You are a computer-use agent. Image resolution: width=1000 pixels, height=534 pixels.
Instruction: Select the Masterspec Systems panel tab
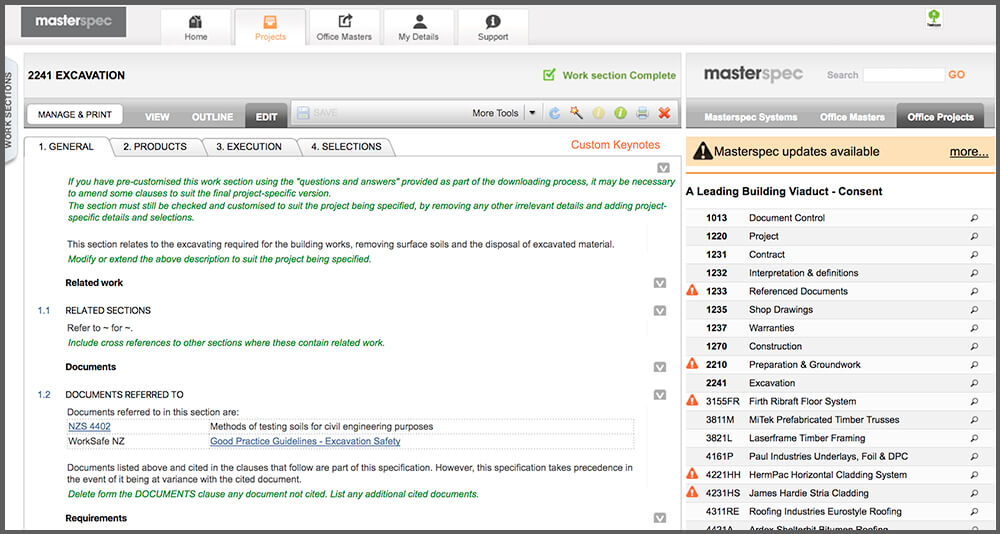coord(750,117)
